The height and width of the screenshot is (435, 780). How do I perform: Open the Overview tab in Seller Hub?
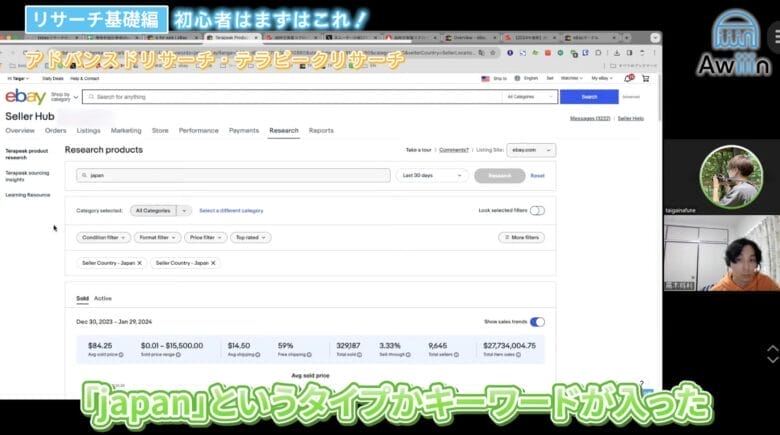(x=20, y=130)
